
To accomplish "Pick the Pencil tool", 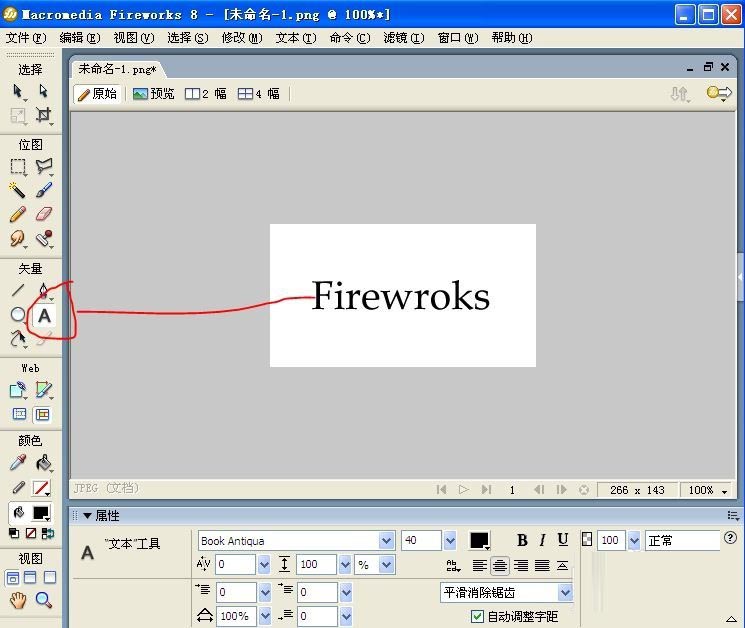I will point(18,214).
